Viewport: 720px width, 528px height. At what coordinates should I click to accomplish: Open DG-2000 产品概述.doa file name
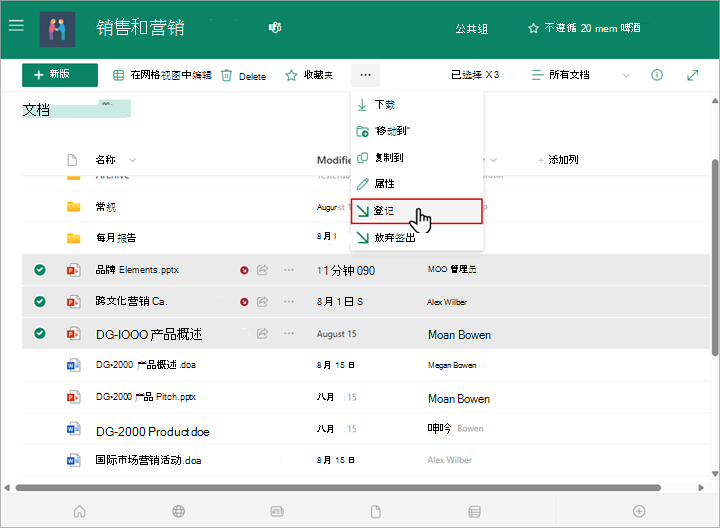coord(146,365)
